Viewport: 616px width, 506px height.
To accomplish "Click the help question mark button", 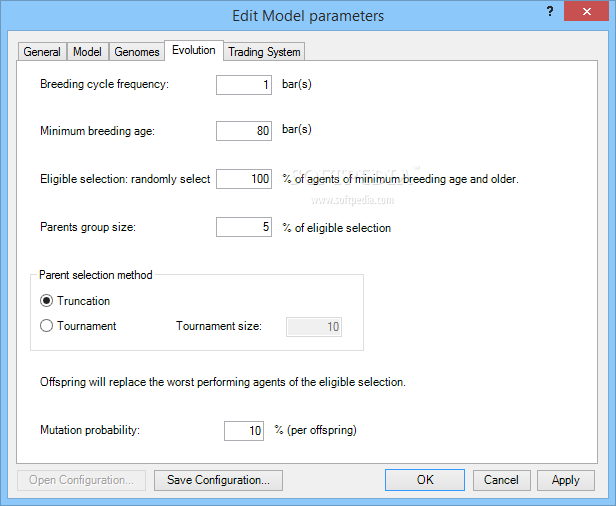I will pos(550,11).
